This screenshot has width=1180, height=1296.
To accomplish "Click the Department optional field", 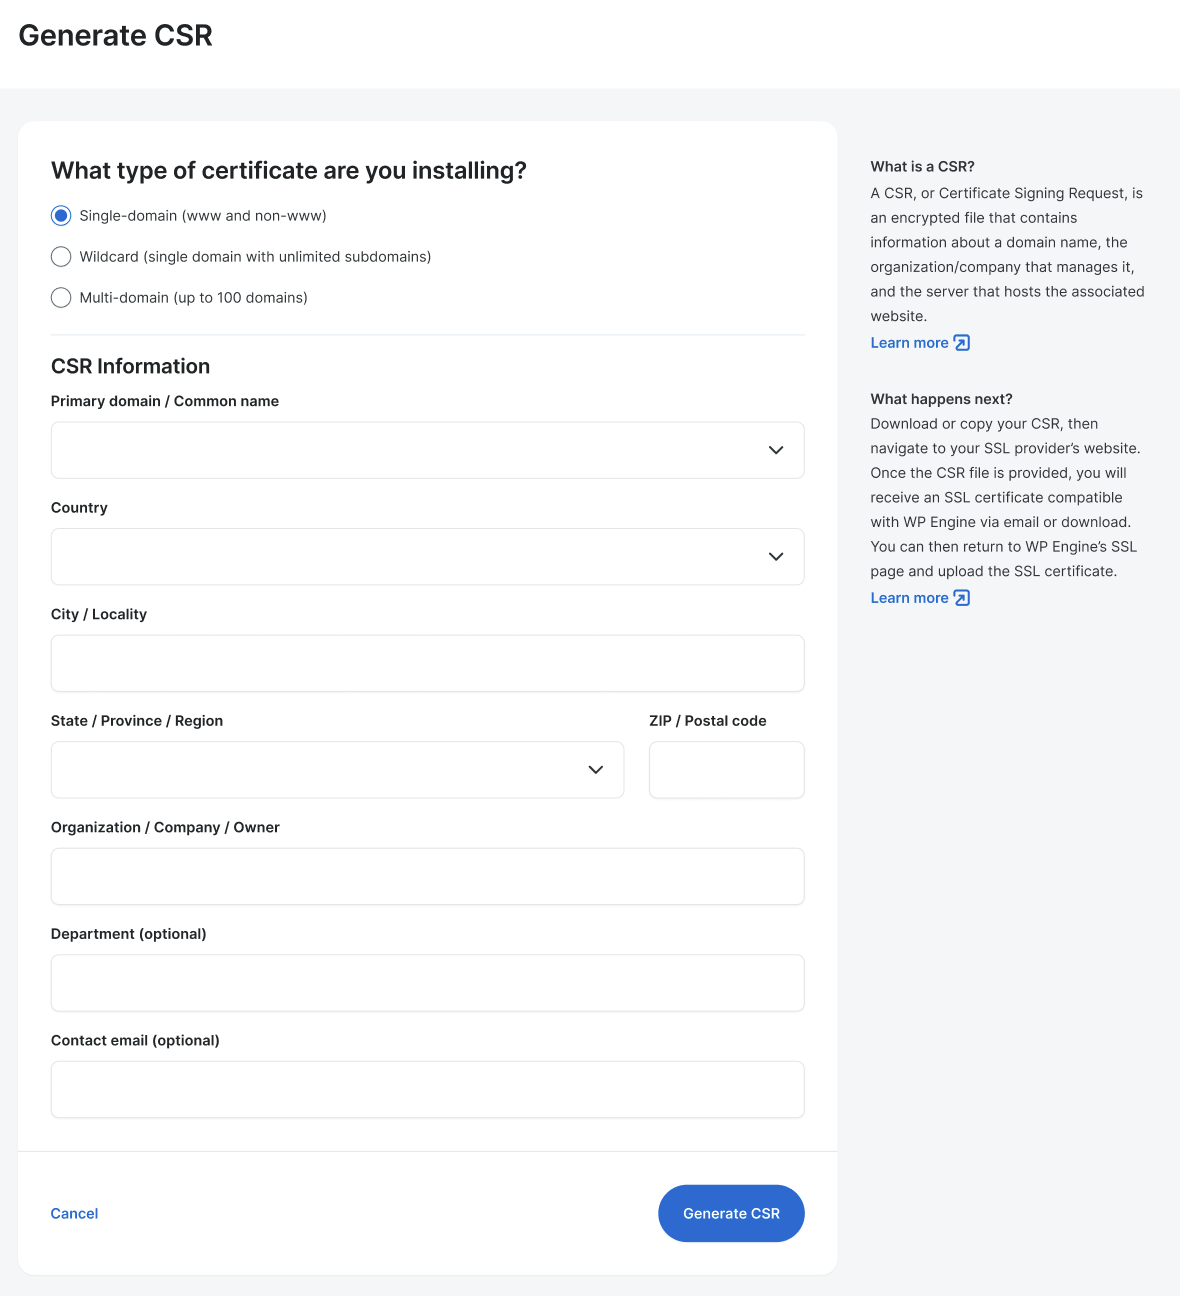I will click(x=427, y=983).
